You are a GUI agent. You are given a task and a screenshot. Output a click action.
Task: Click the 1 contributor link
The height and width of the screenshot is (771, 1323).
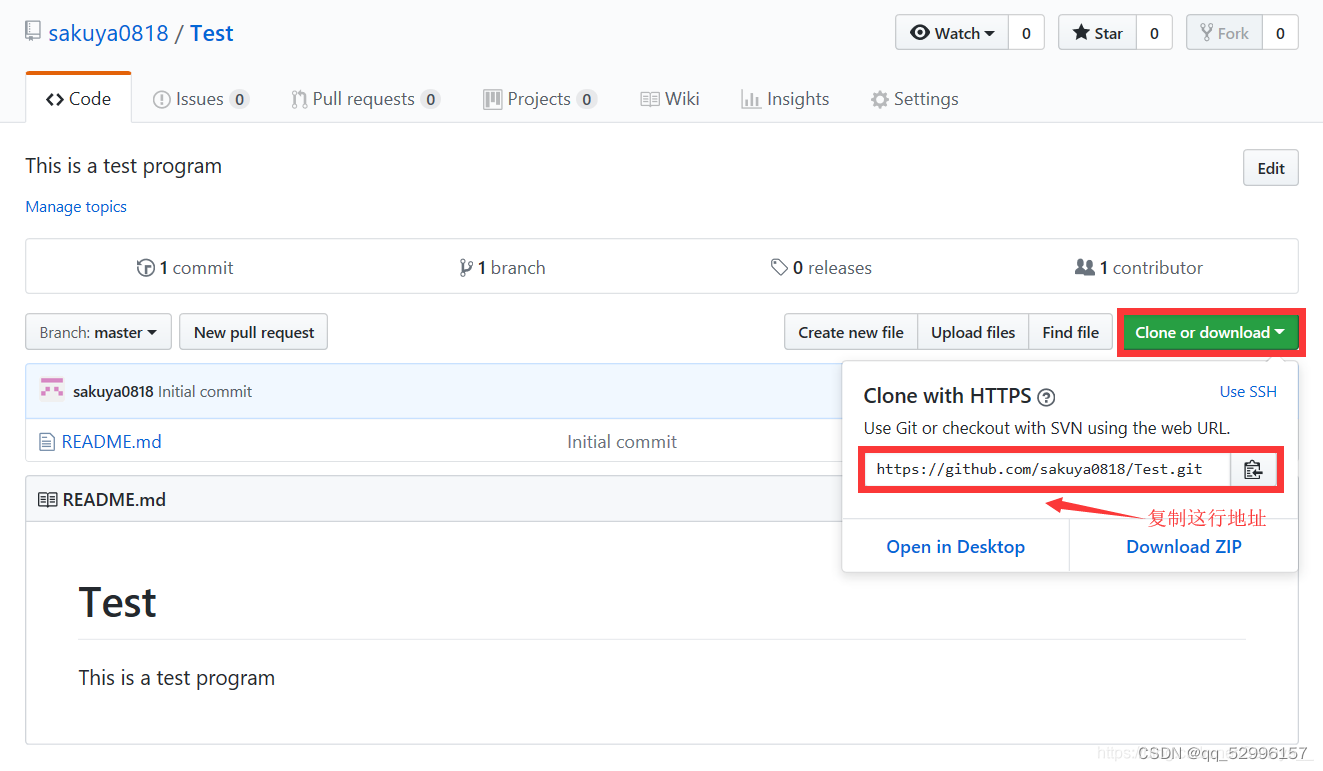pos(1139,268)
